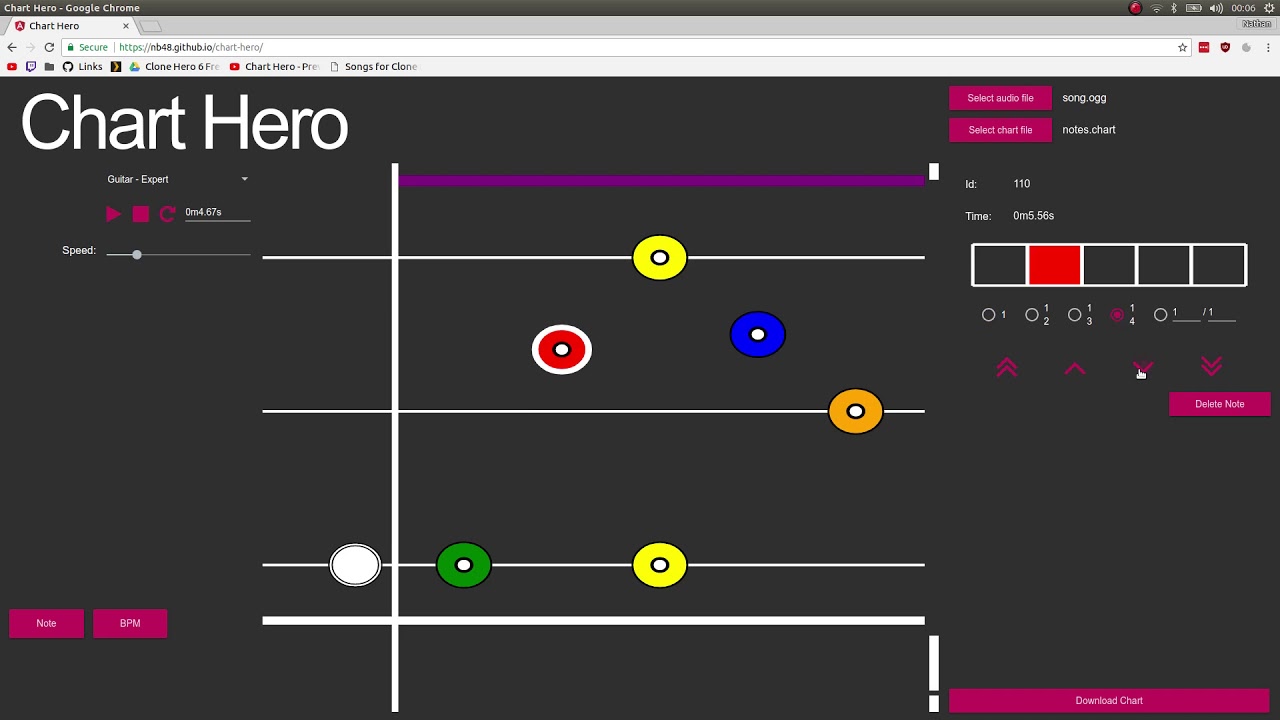Viewport: 1280px width, 720px height.
Task: Move note up one step with single-up chevron
Action: point(1075,369)
